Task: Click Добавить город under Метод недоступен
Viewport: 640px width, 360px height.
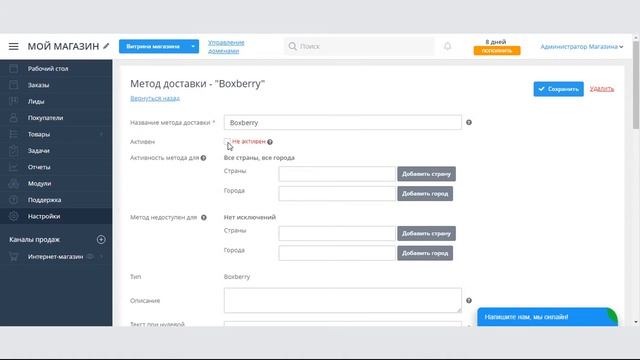Action: coord(425,253)
